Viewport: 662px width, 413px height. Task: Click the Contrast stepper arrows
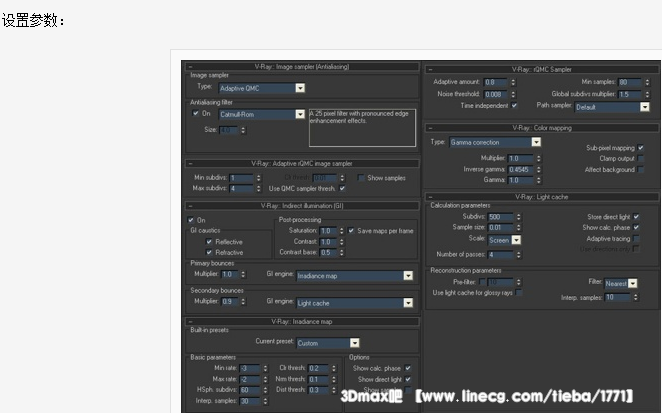(x=342, y=242)
